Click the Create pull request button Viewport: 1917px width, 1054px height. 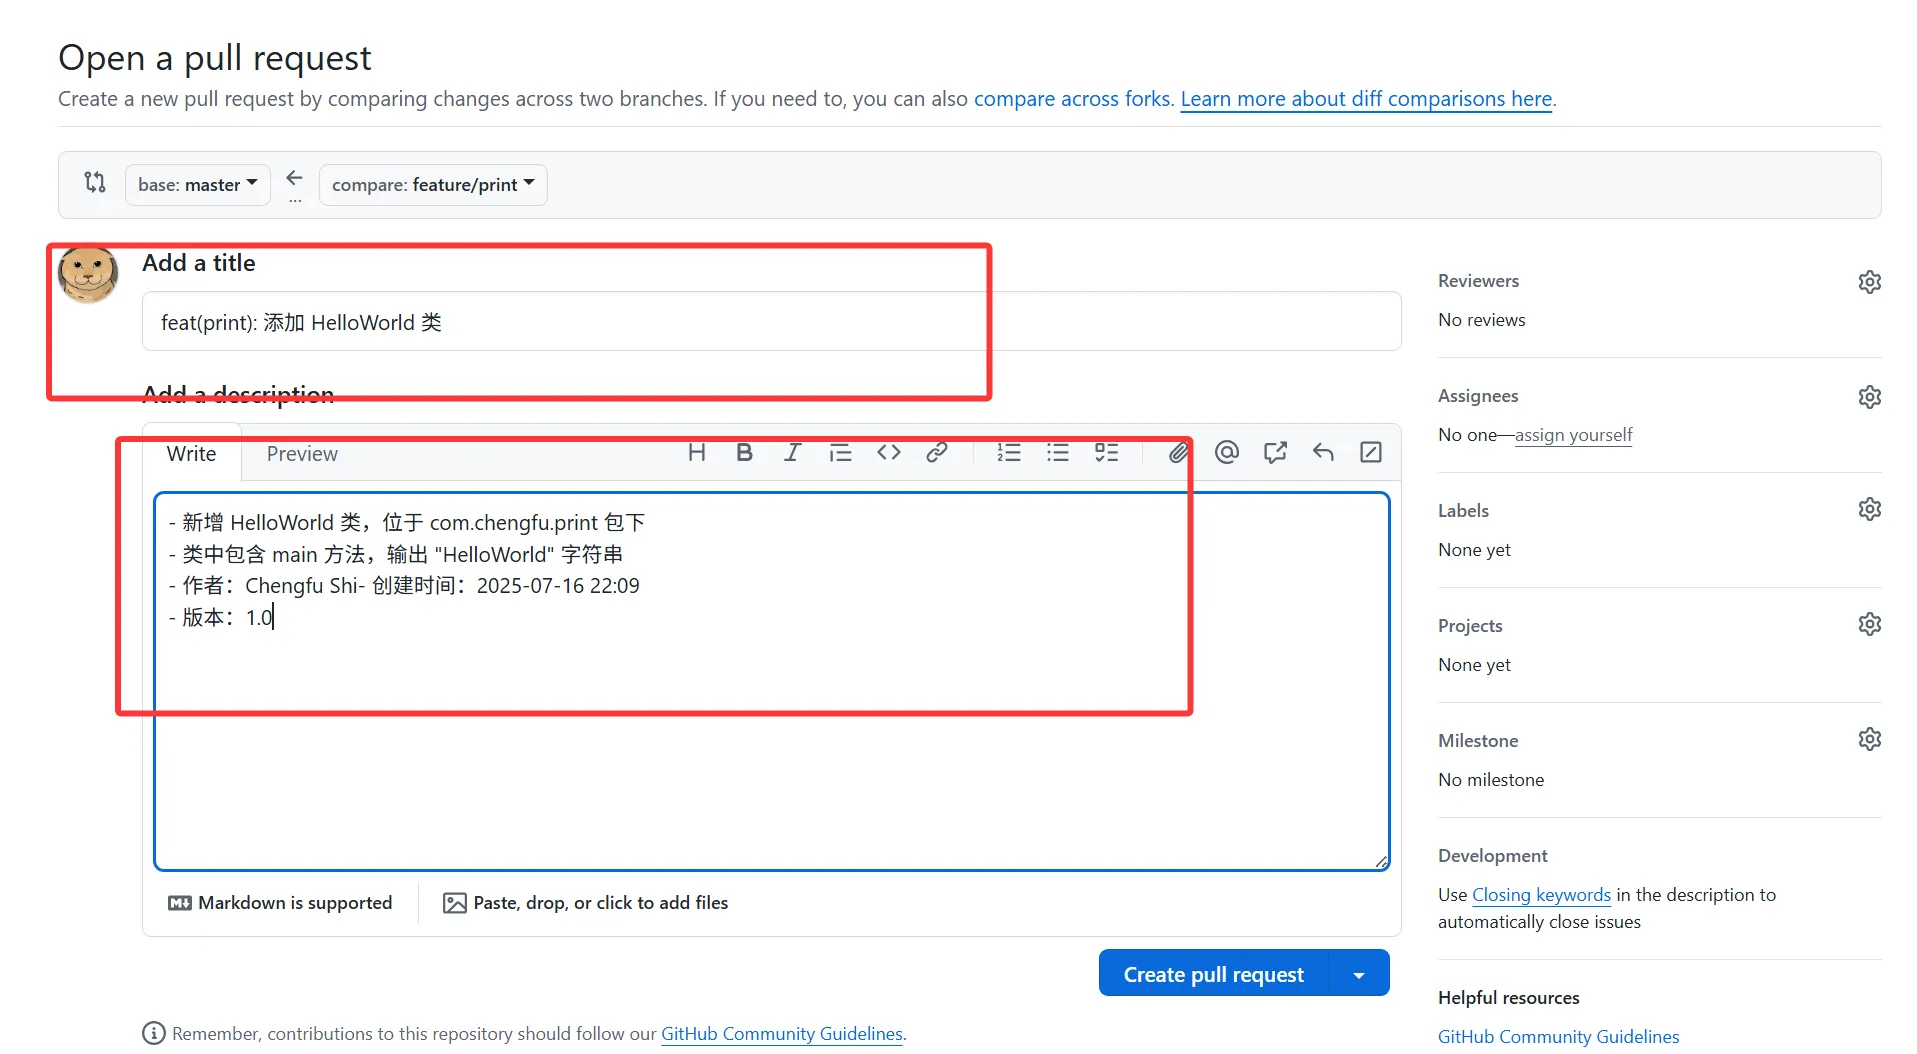[1213, 975]
